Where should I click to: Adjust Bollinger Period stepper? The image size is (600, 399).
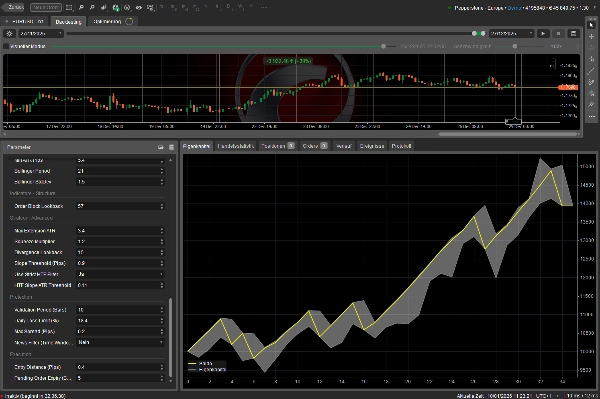click(162, 171)
